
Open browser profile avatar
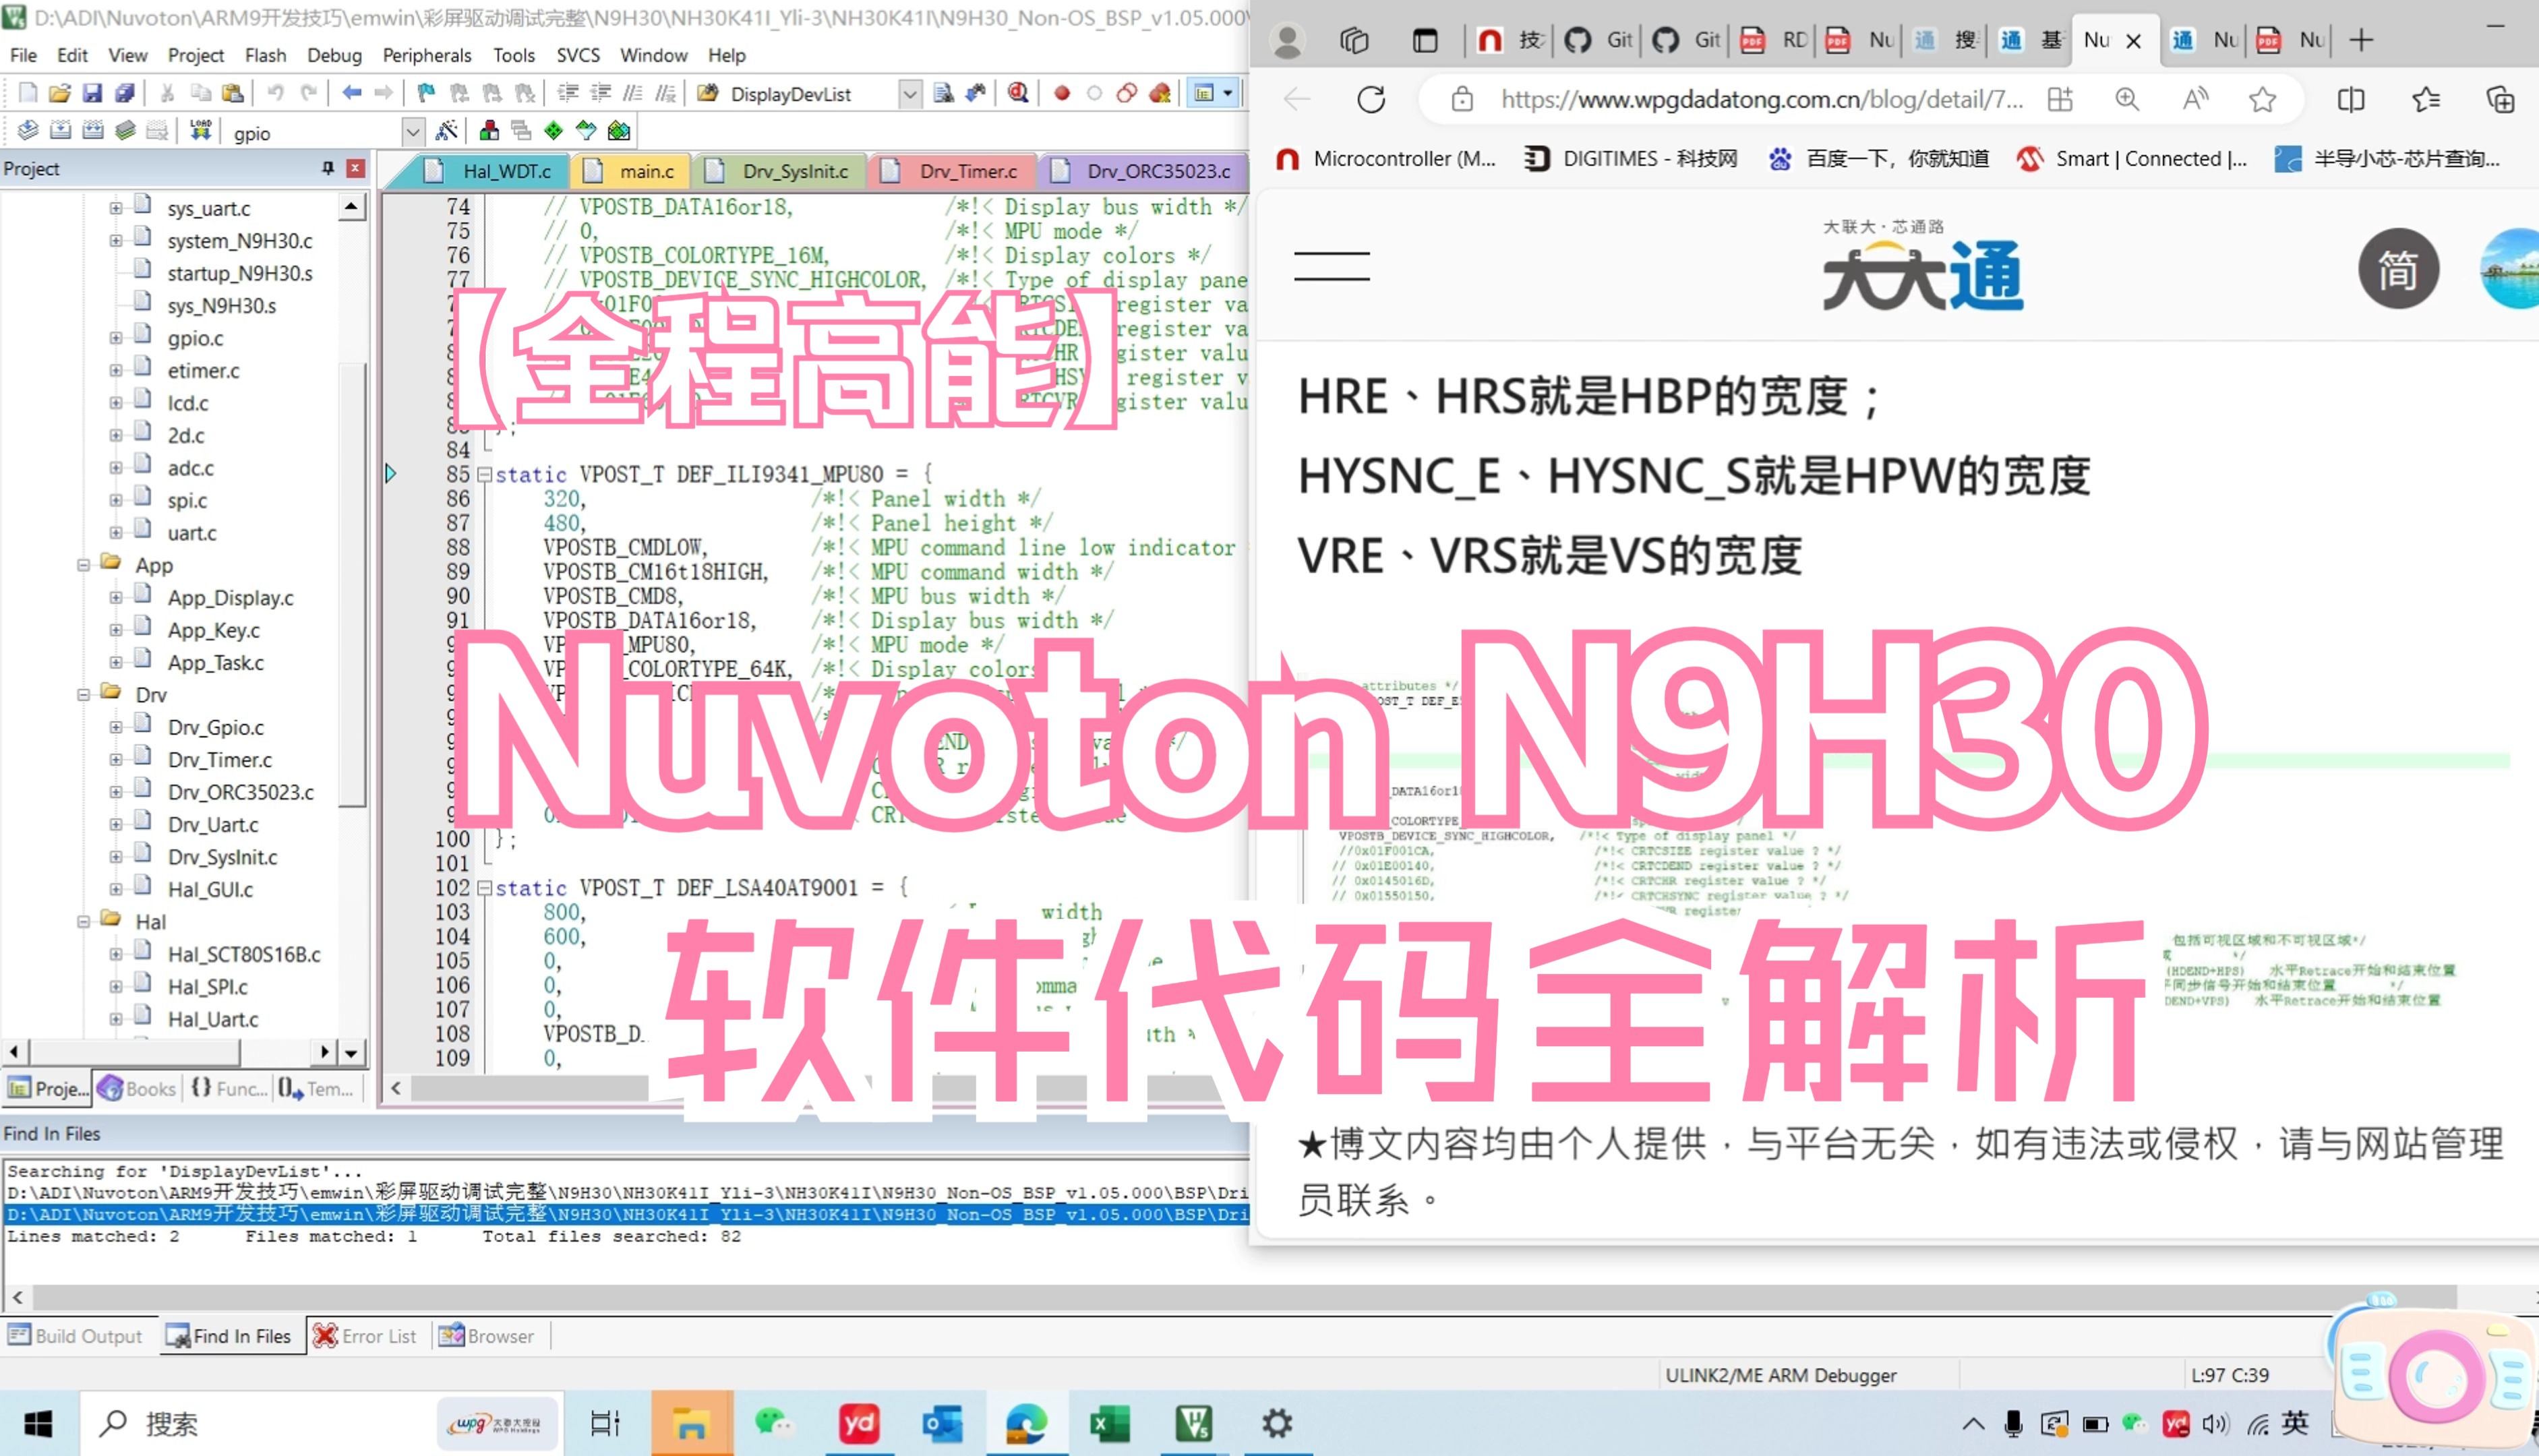pyautogui.click(x=1288, y=40)
